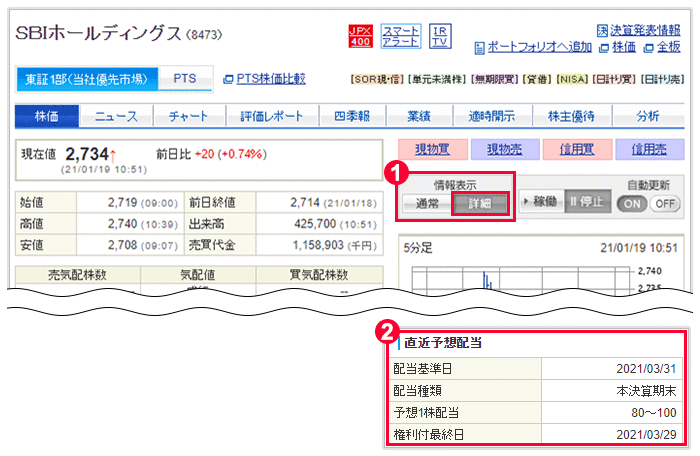Click the [無期限買] label tag
The width and height of the screenshot is (700, 456).
point(495,79)
